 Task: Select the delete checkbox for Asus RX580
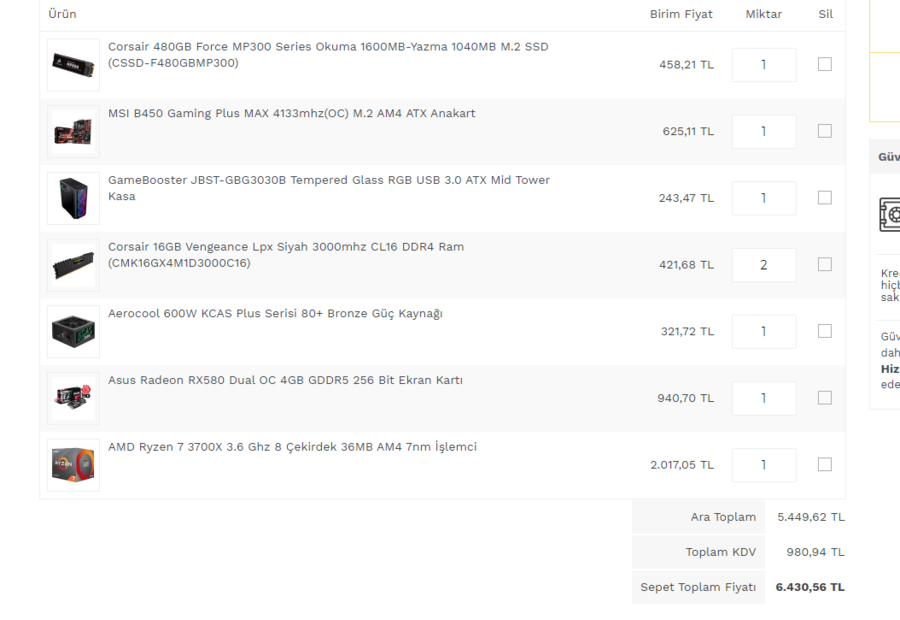tap(824, 398)
